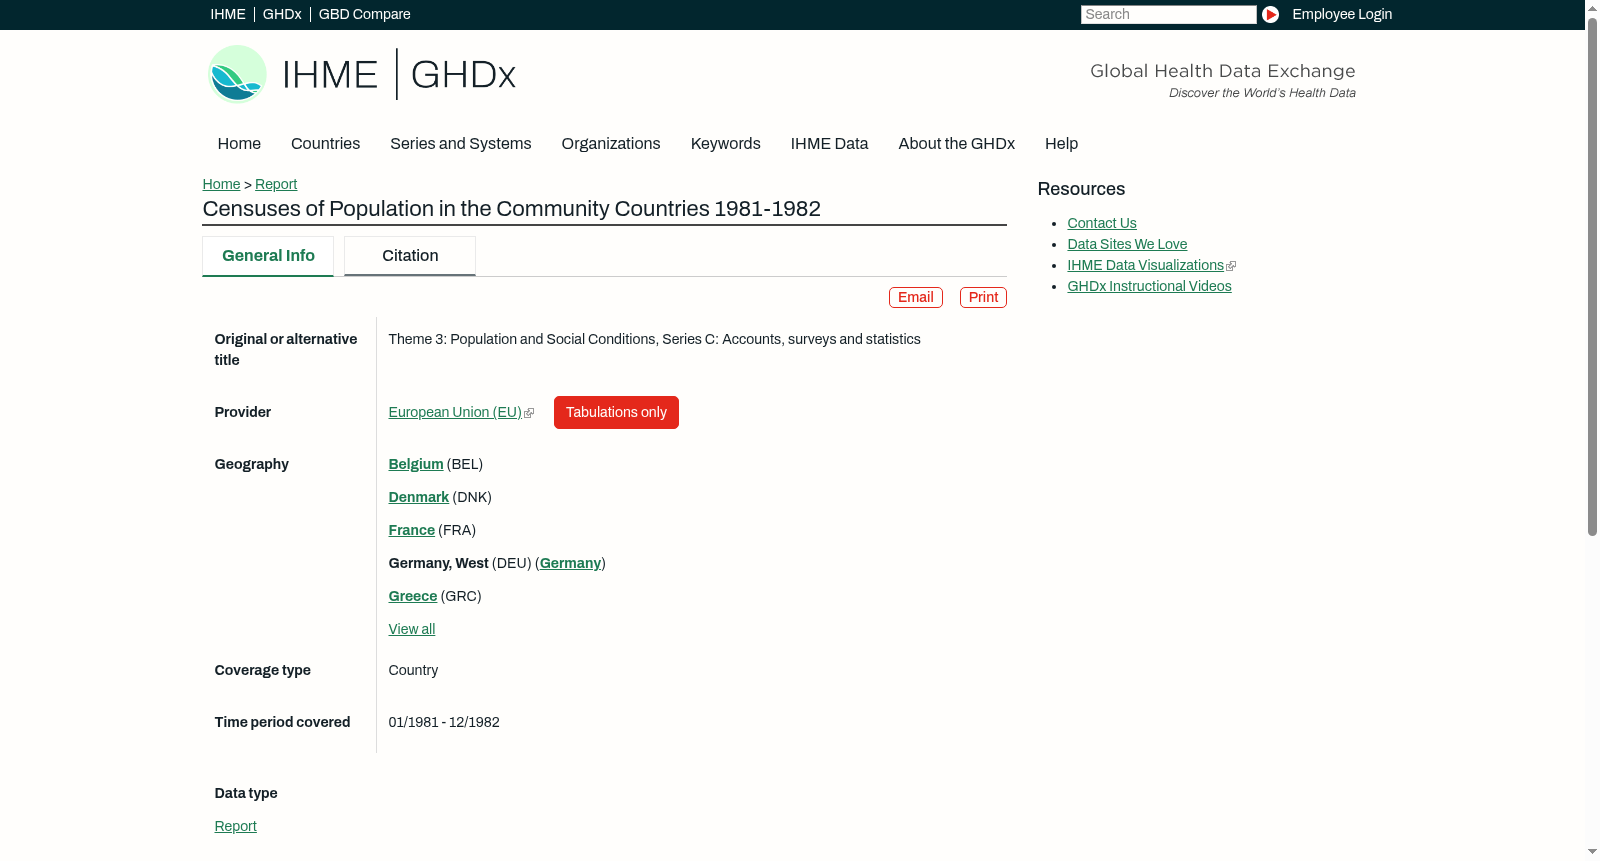This screenshot has height=861, width=1600.
Task: Open the Series and Systems menu
Action: click(x=461, y=143)
